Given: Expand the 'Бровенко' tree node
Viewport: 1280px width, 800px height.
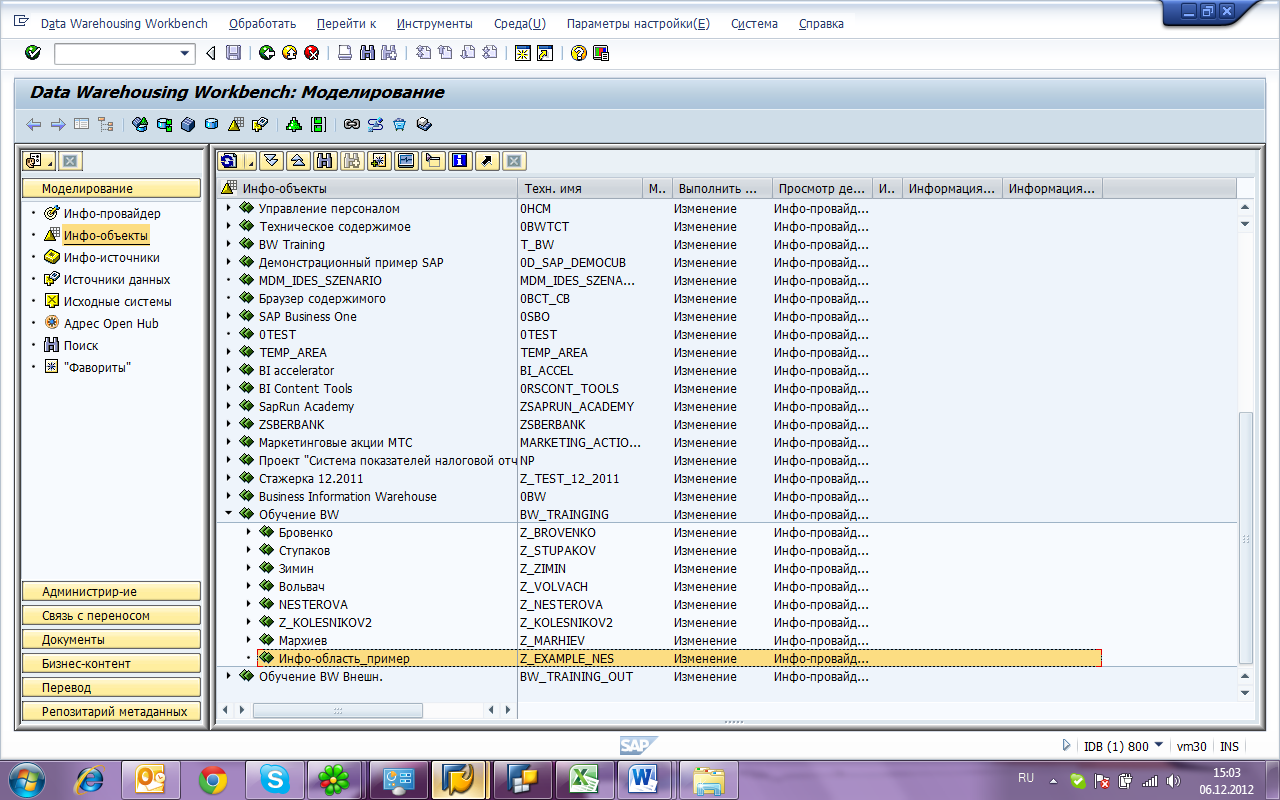Looking at the screenshot, I should (249, 532).
